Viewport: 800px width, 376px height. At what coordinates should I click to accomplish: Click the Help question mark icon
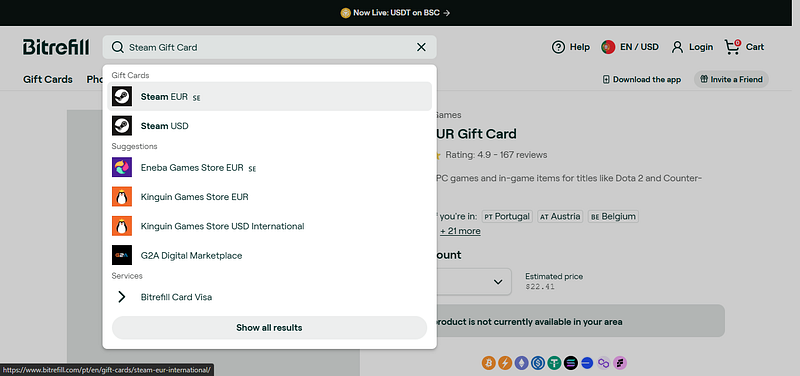(558, 47)
